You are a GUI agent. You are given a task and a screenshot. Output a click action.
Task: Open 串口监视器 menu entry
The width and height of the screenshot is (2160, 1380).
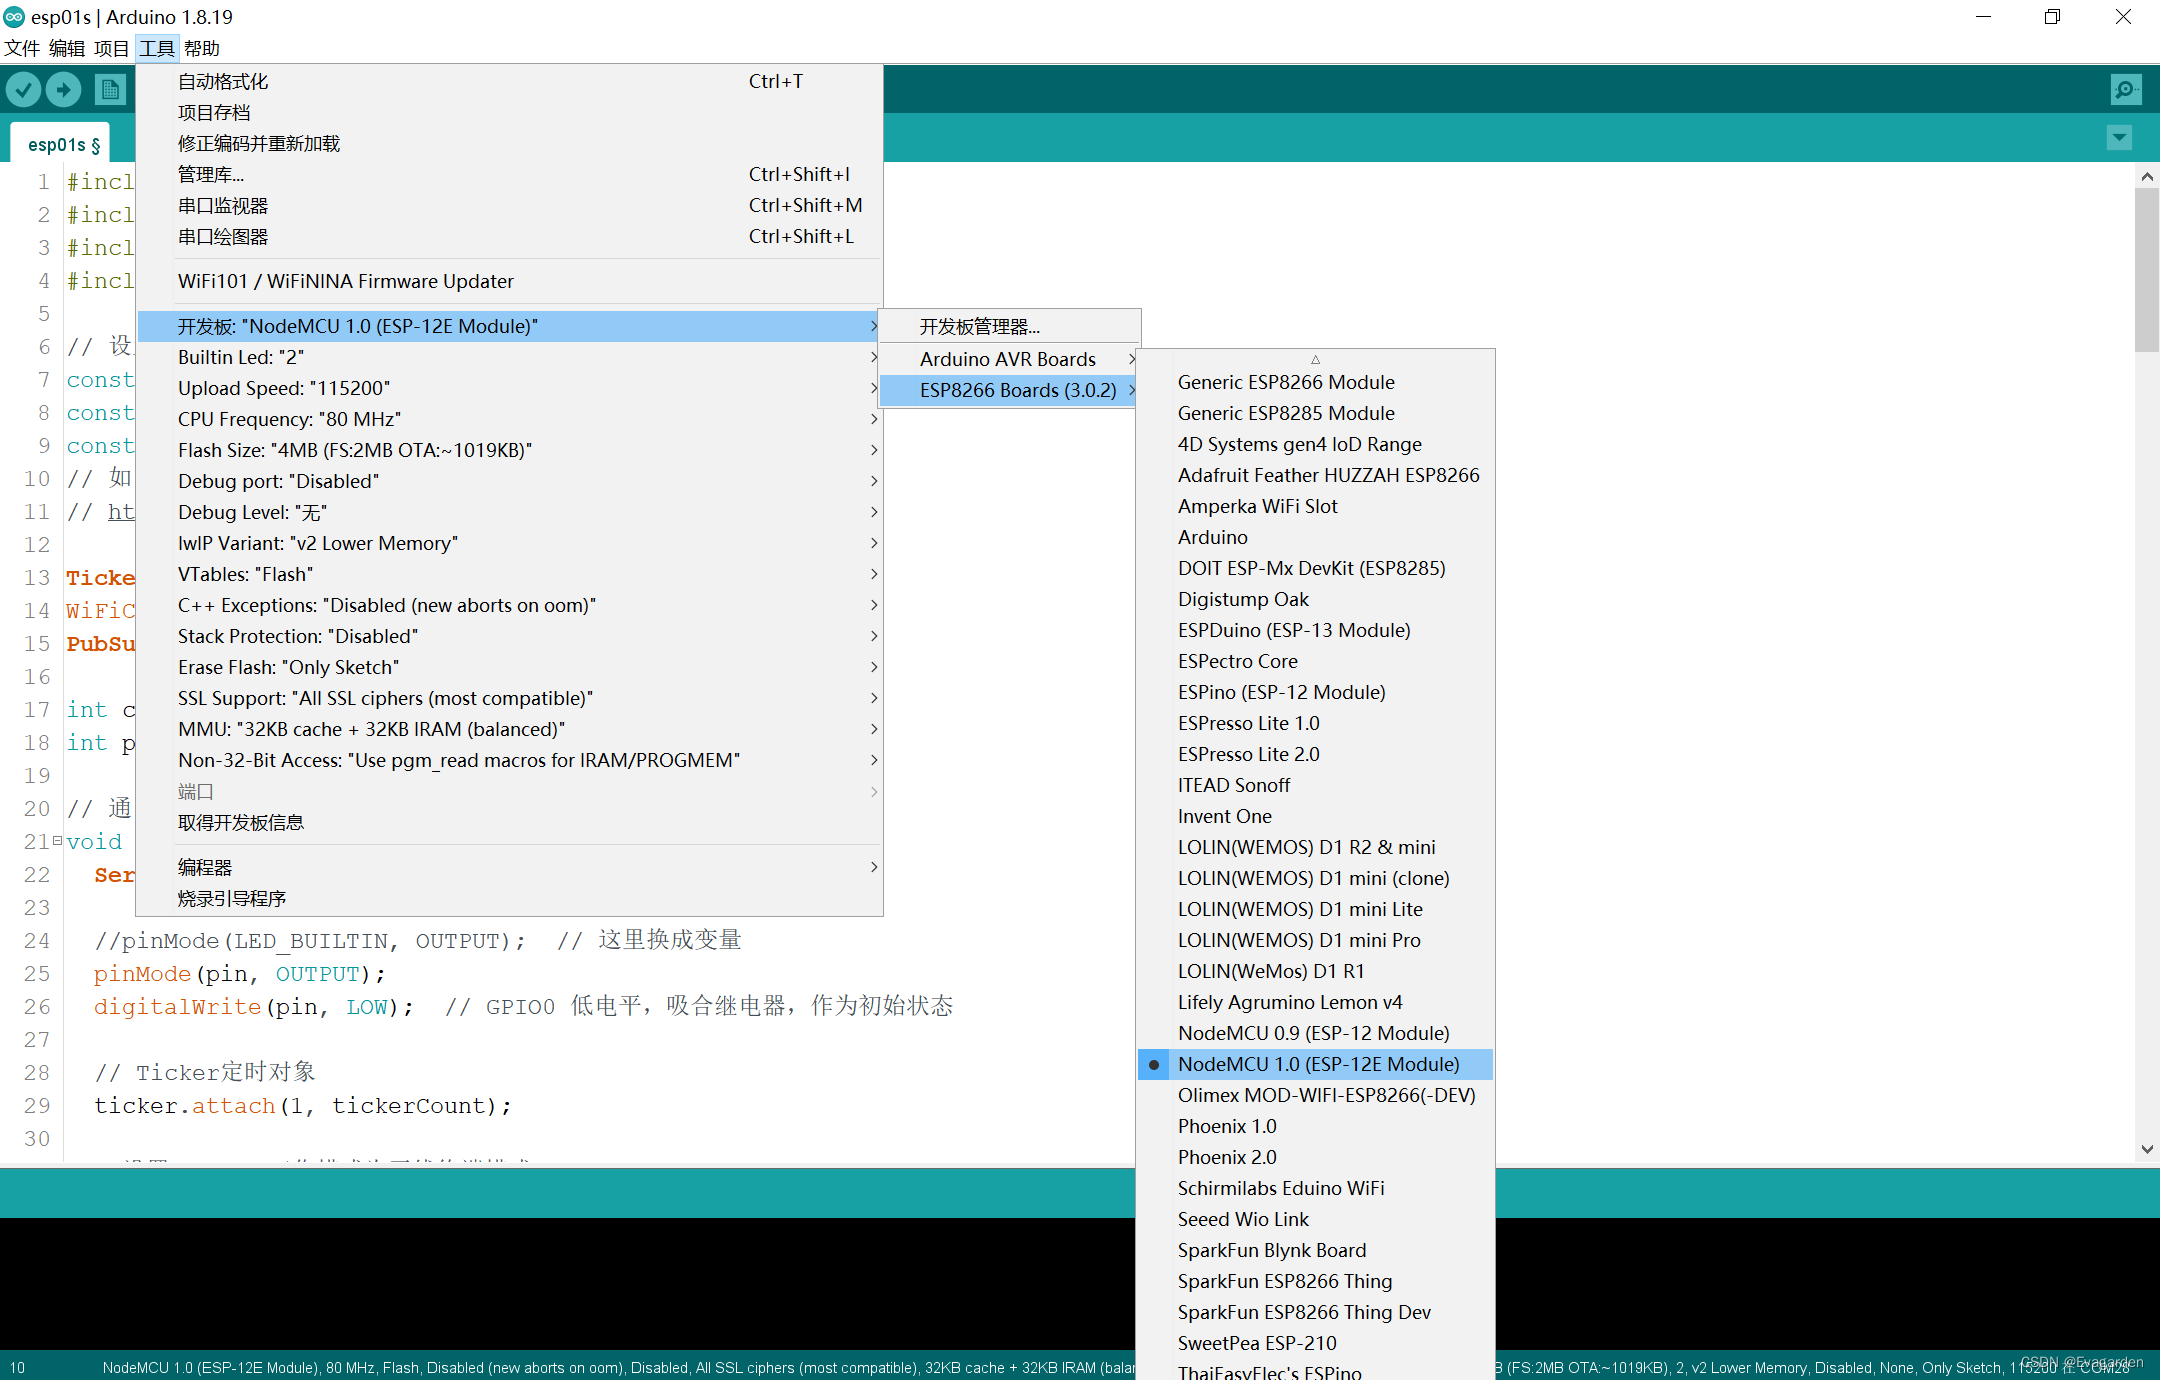coord(510,206)
